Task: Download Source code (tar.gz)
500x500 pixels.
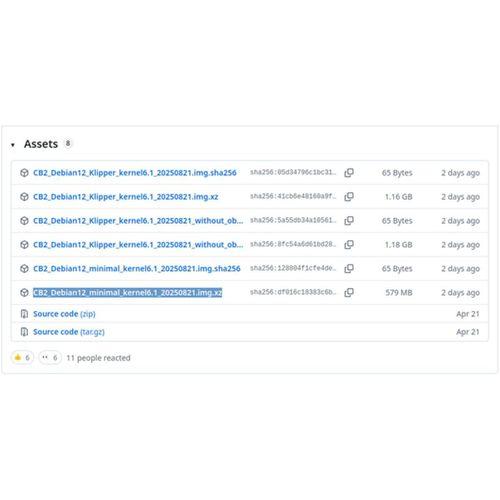Action: point(69,332)
